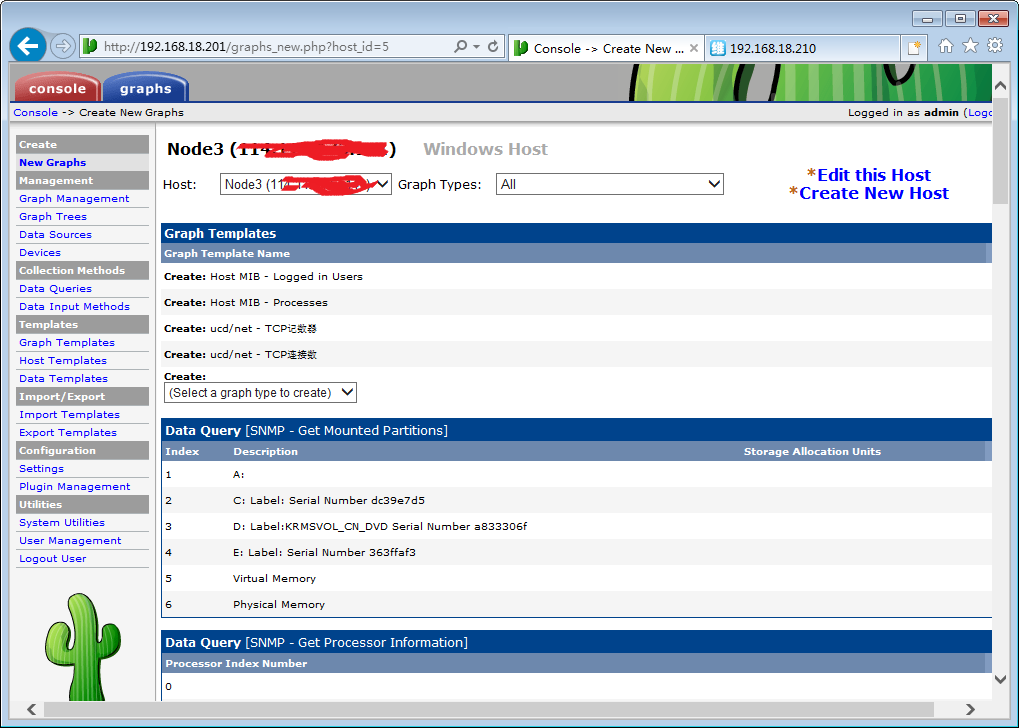1019x728 pixels.
Task: Click the browser Forward arrow button
Action: click(62, 46)
